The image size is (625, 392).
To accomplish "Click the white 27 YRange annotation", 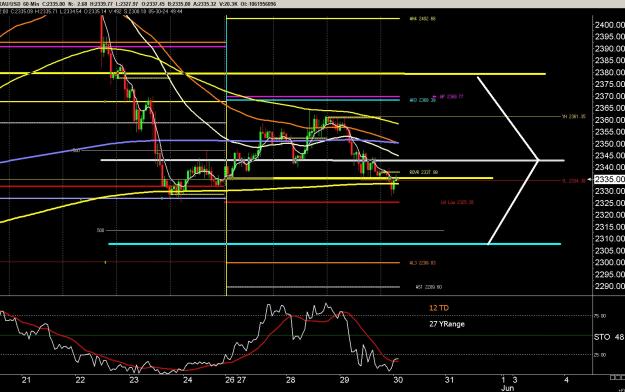I will click(x=447, y=324).
